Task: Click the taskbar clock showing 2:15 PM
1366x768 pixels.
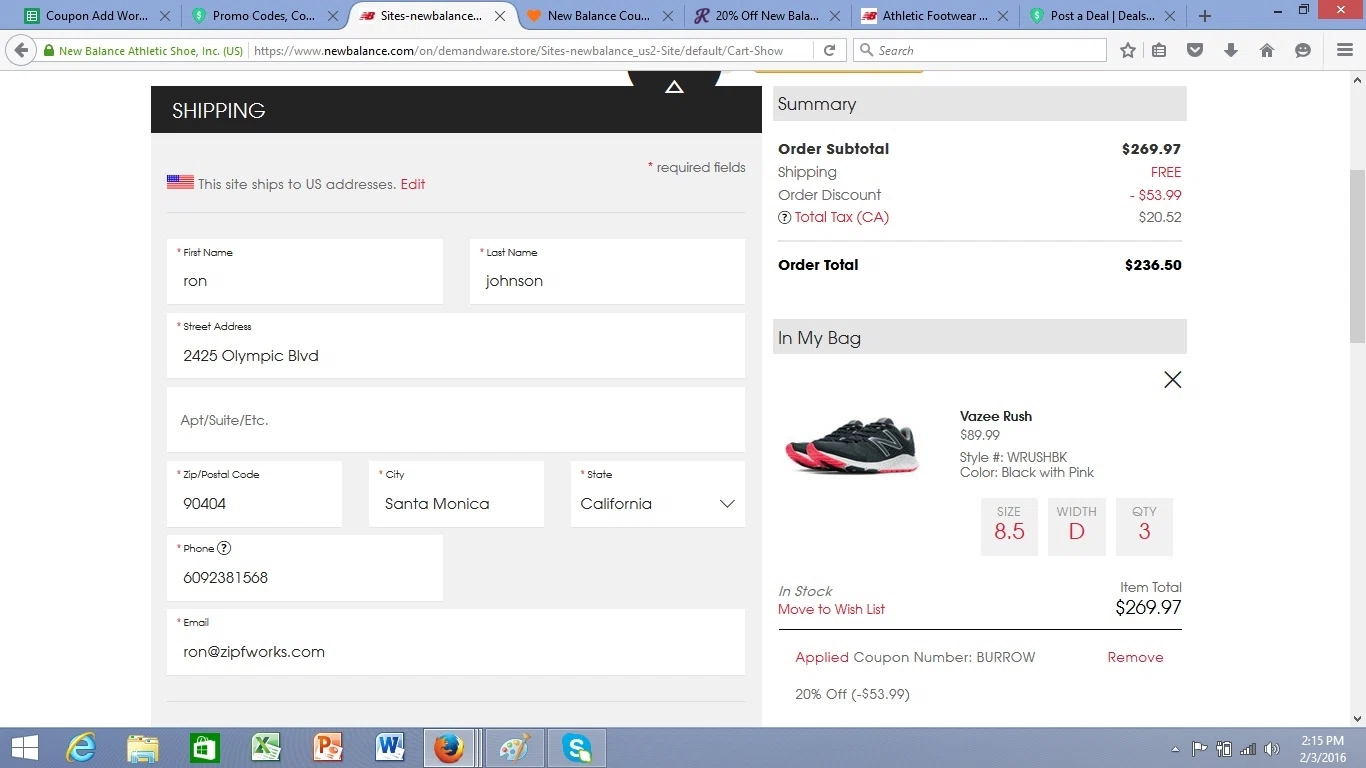Action: 1321,749
